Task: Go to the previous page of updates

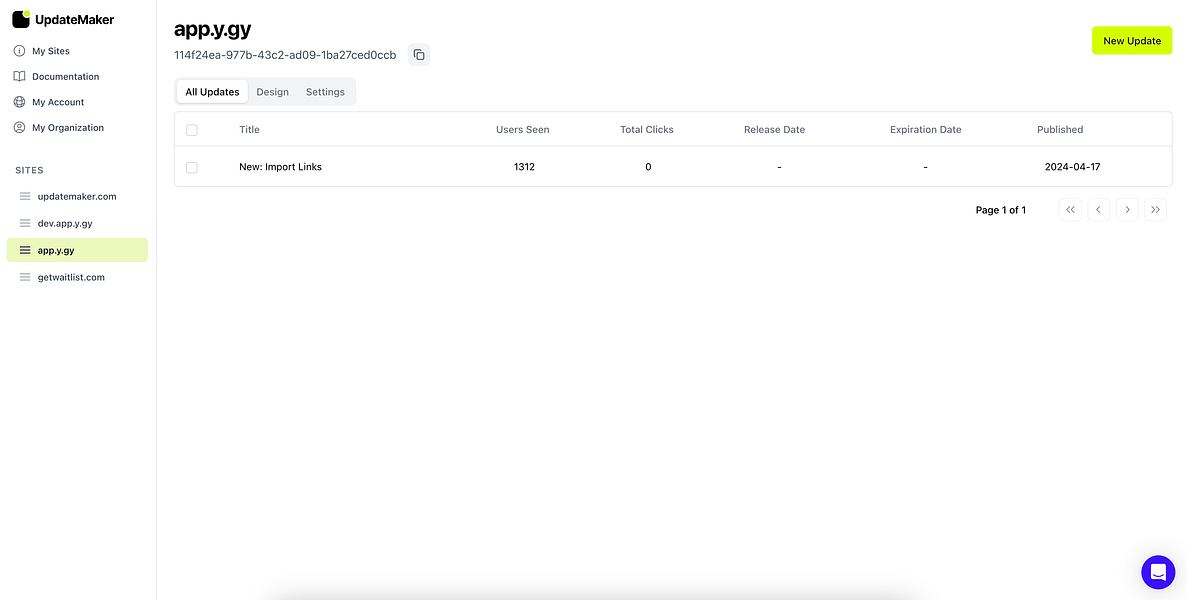Action: click(1098, 210)
